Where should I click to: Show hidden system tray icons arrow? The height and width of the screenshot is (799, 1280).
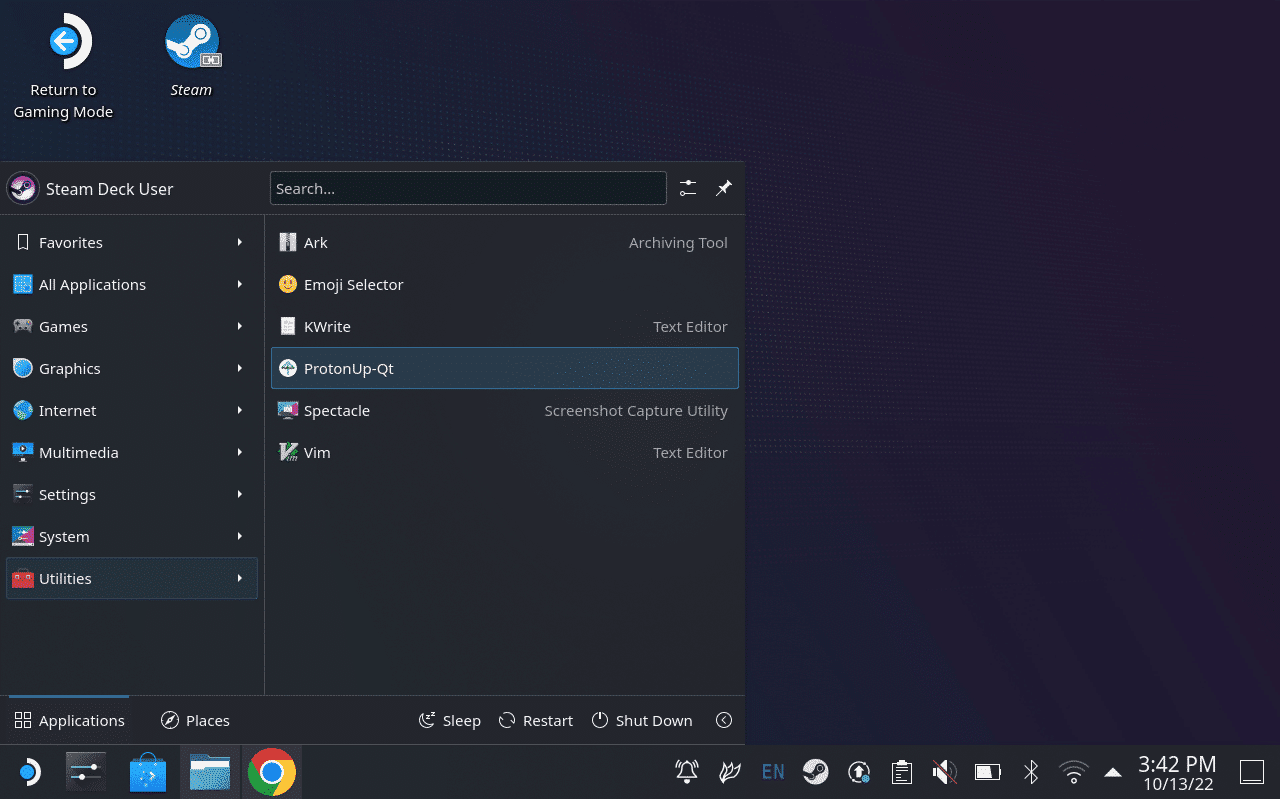tap(1112, 772)
